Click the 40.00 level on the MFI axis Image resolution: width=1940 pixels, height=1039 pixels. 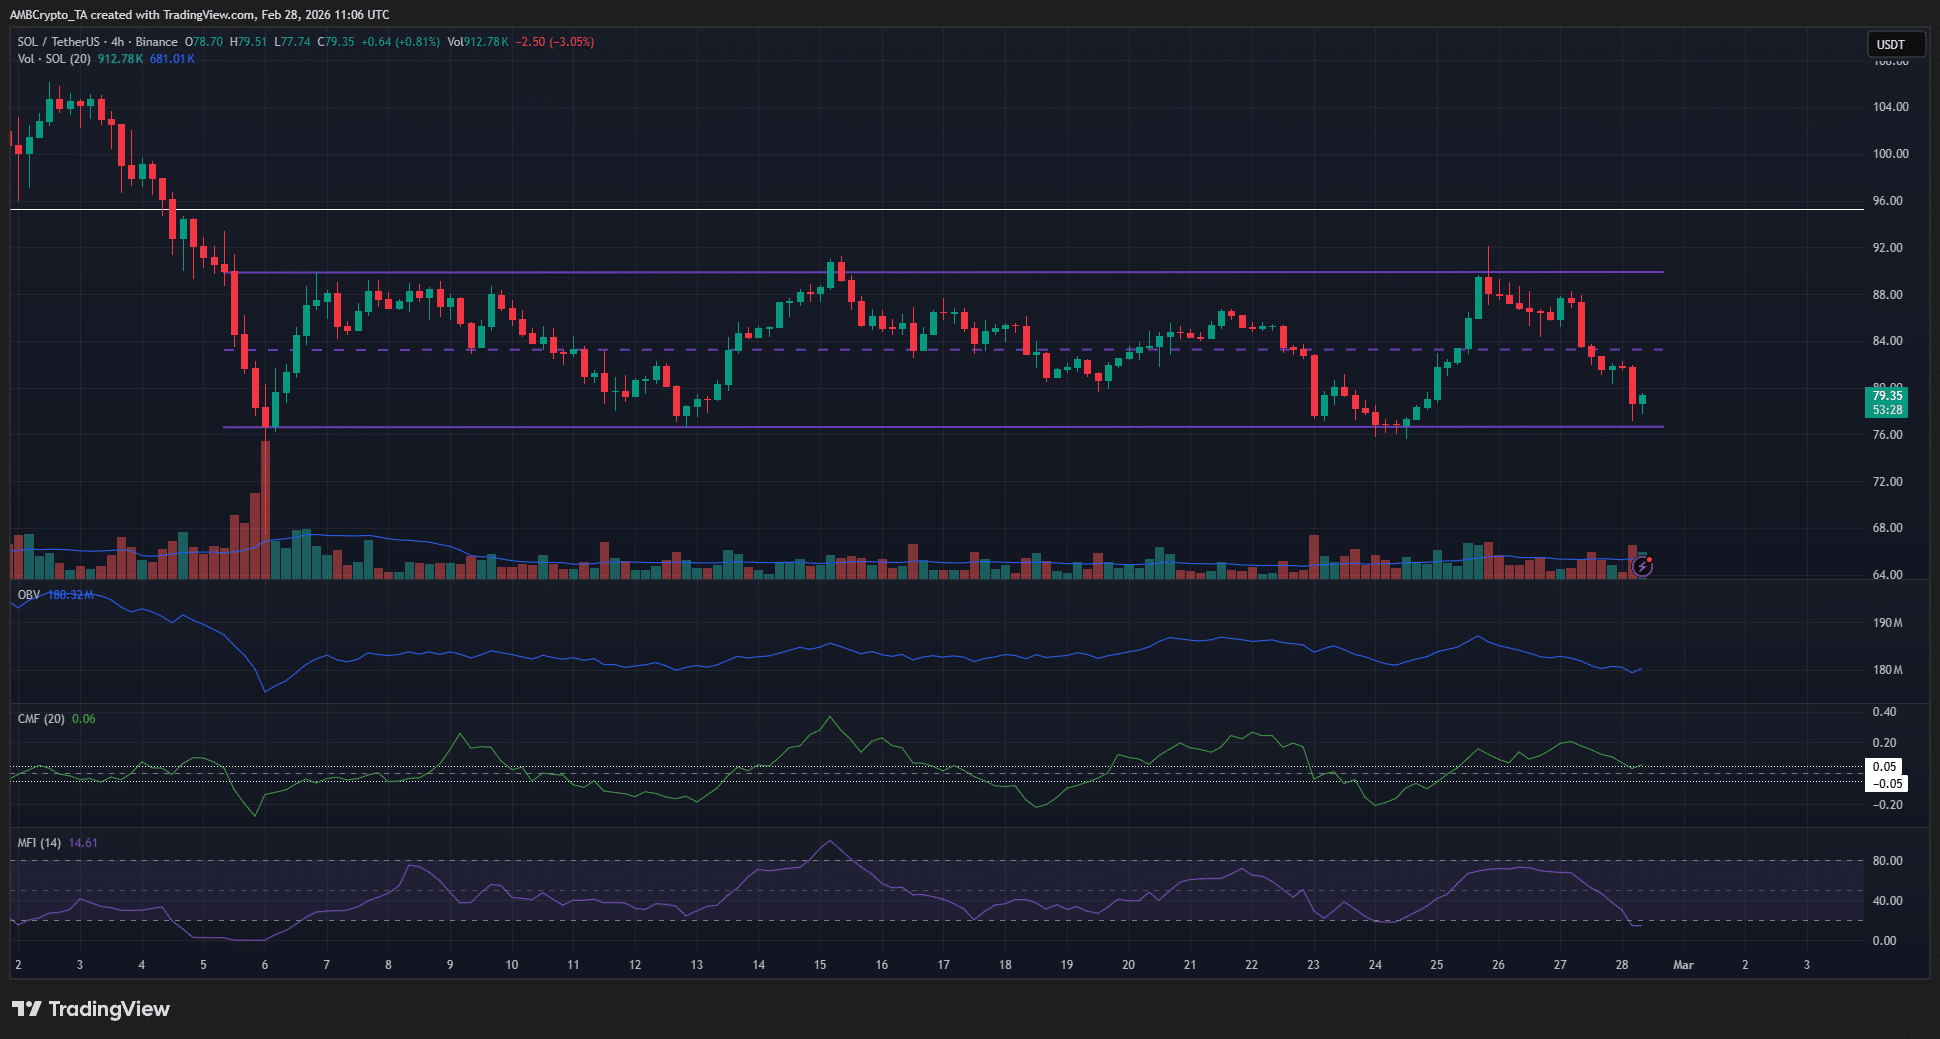1886,901
